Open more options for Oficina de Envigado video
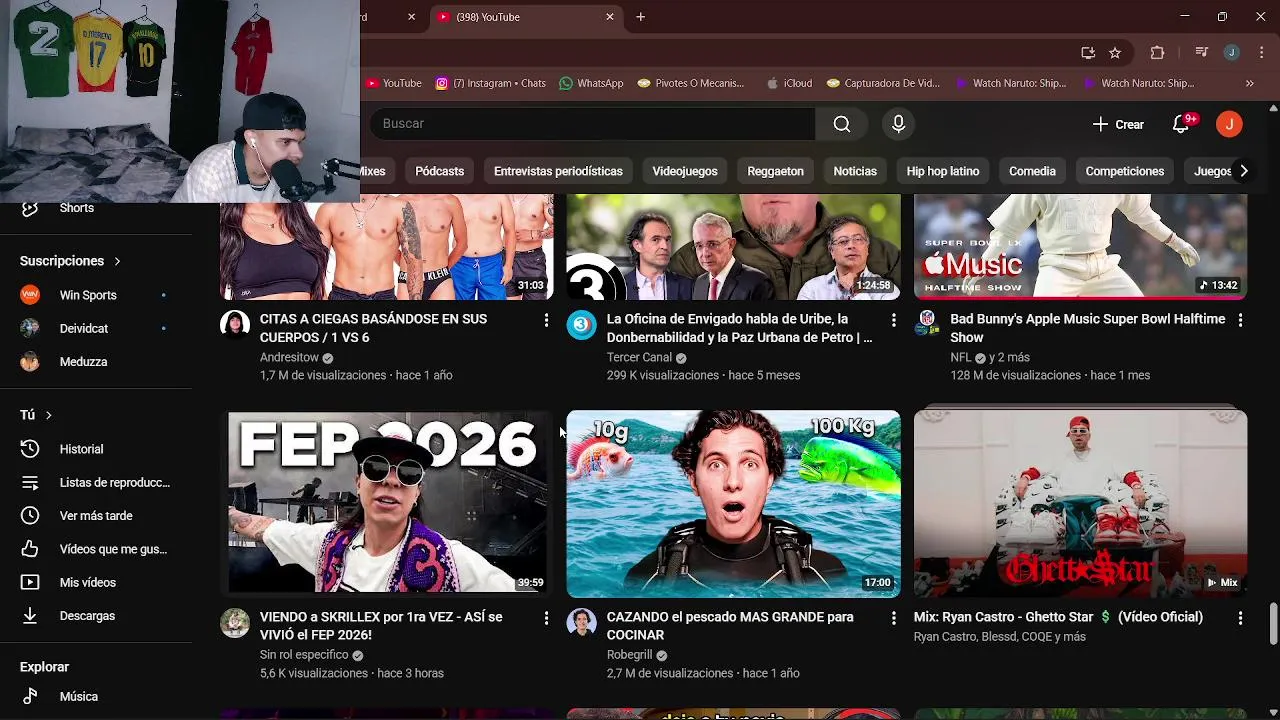The height and width of the screenshot is (720, 1280). coord(894,320)
